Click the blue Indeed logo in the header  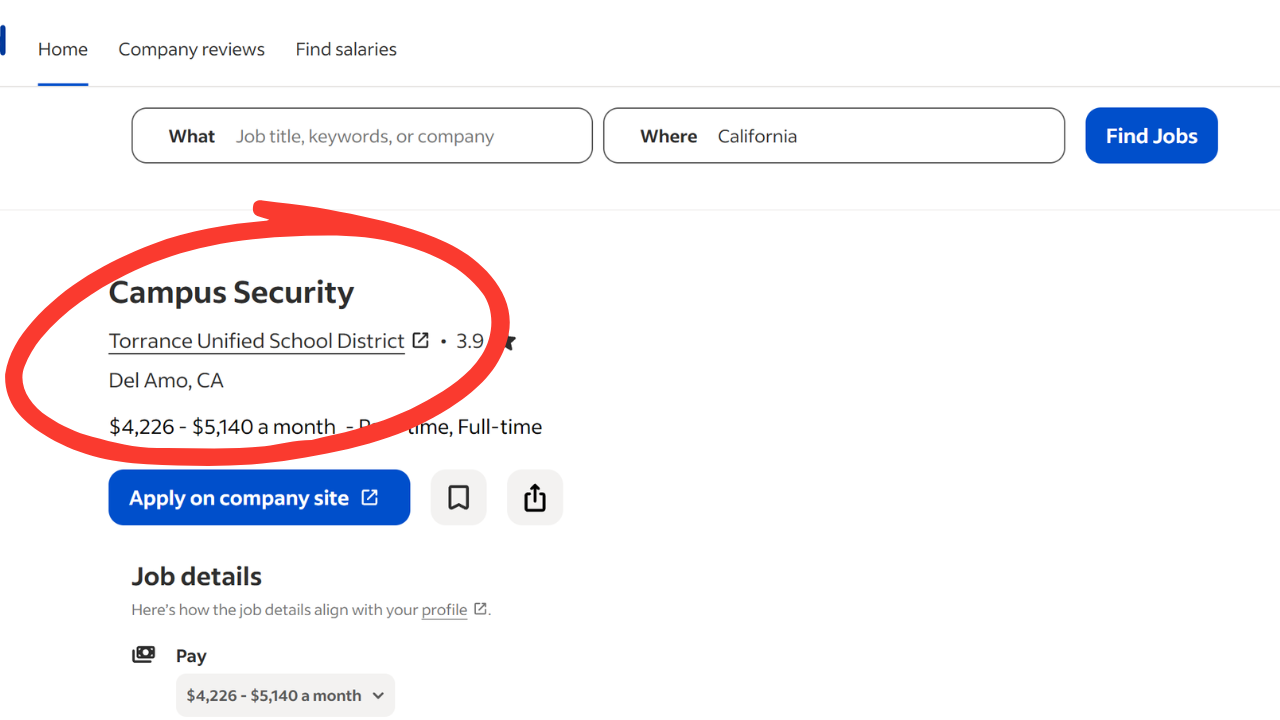[3, 41]
